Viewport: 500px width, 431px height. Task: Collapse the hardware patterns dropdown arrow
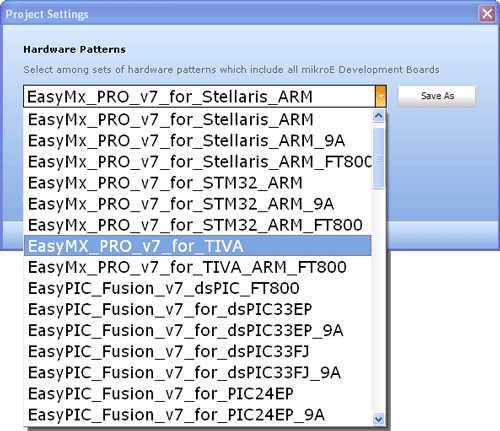click(381, 96)
